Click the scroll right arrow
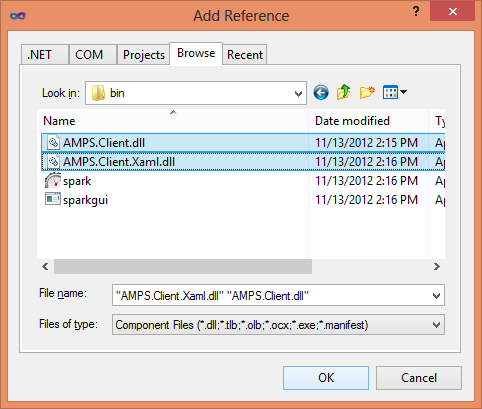 tap(437, 267)
